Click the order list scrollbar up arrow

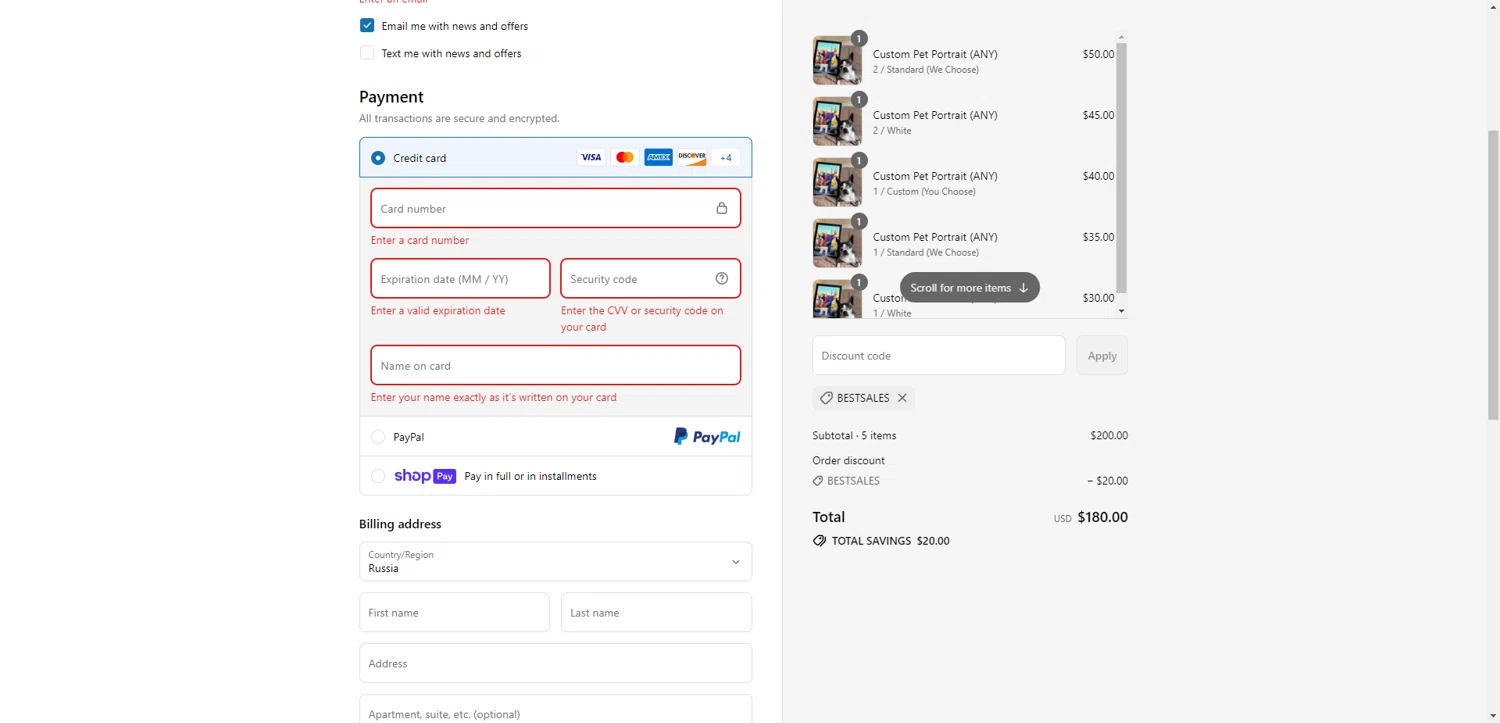point(1121,37)
